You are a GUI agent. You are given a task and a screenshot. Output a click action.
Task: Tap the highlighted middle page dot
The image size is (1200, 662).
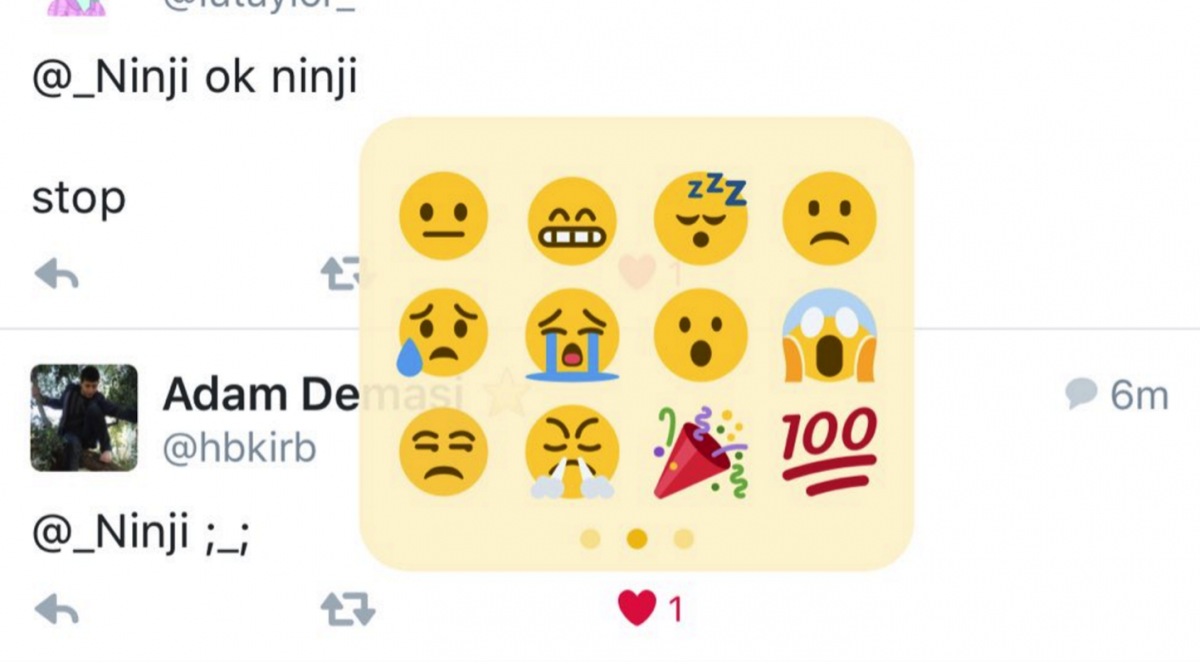pyautogui.click(x=637, y=540)
